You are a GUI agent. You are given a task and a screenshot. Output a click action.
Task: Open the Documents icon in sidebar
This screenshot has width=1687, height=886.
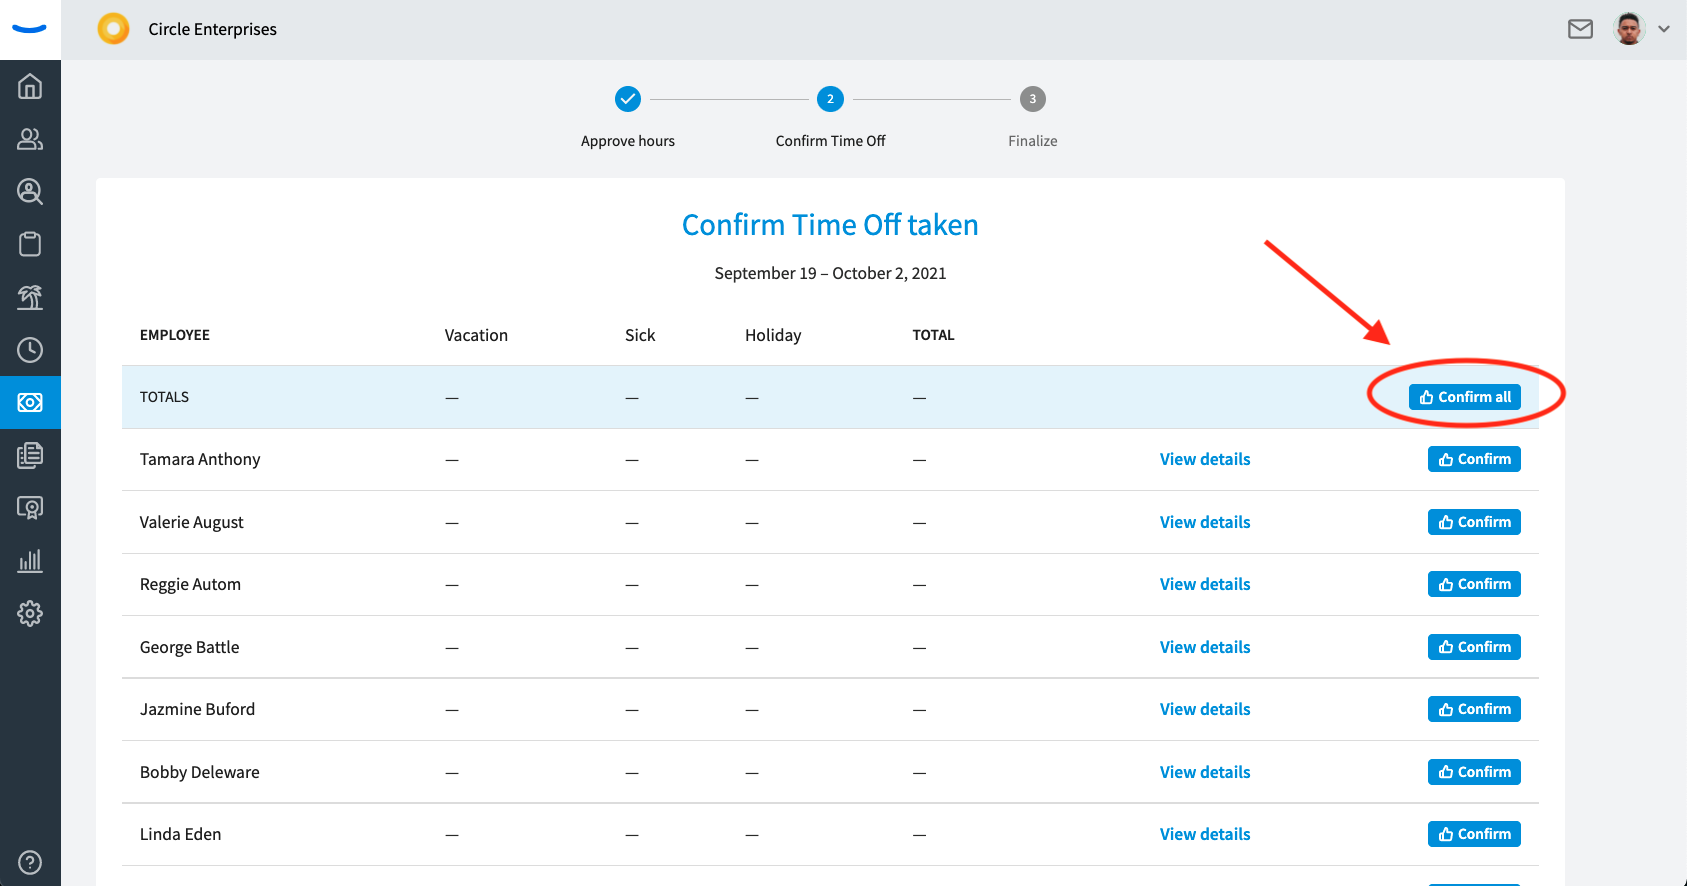30,455
